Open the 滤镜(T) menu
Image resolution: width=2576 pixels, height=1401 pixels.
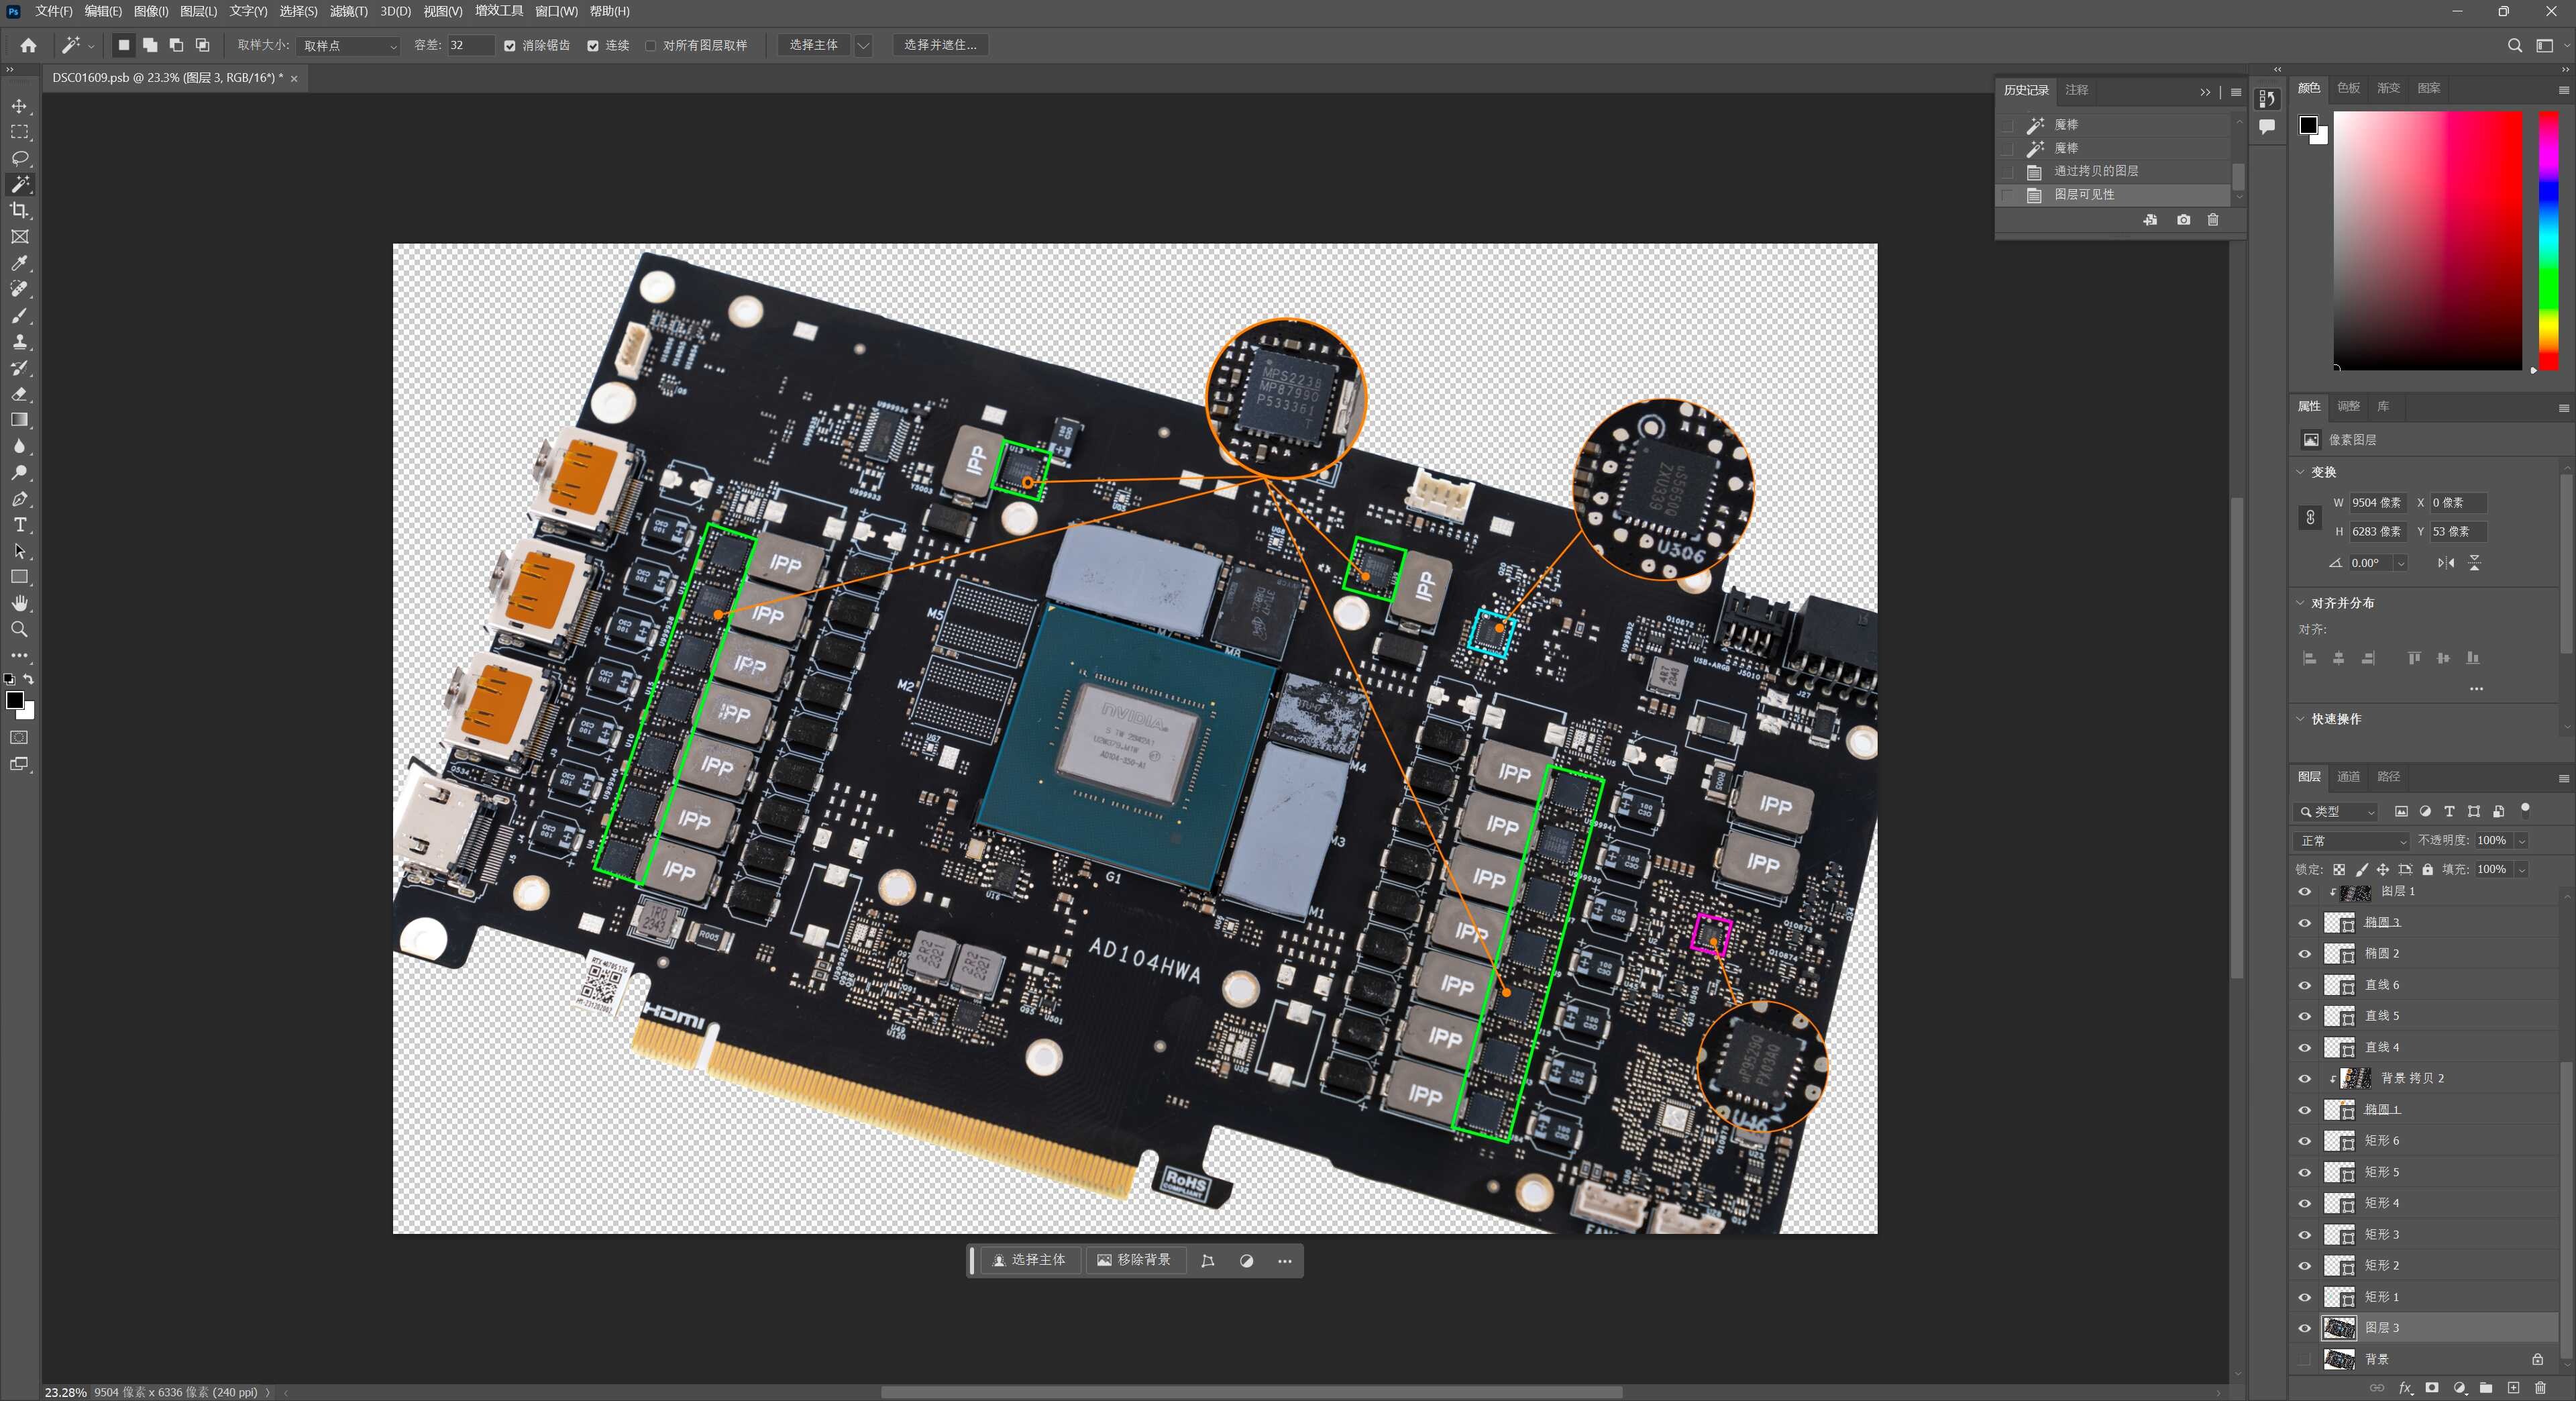[x=348, y=11]
